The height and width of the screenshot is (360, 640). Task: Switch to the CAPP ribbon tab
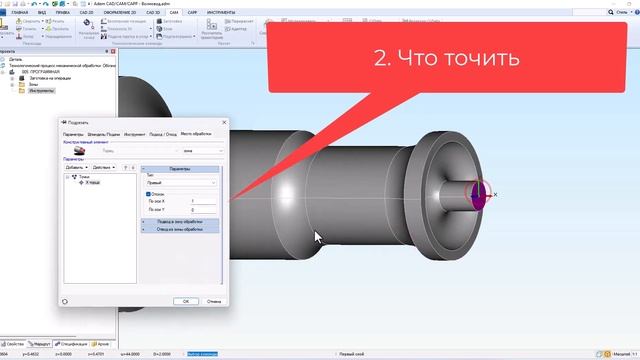[x=192, y=13]
